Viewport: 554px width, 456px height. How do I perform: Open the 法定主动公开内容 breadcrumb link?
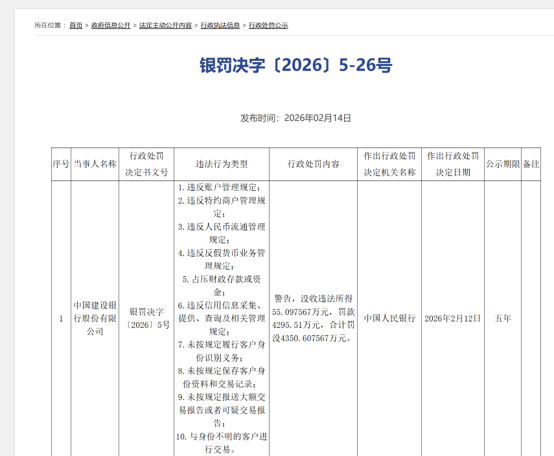click(x=165, y=25)
